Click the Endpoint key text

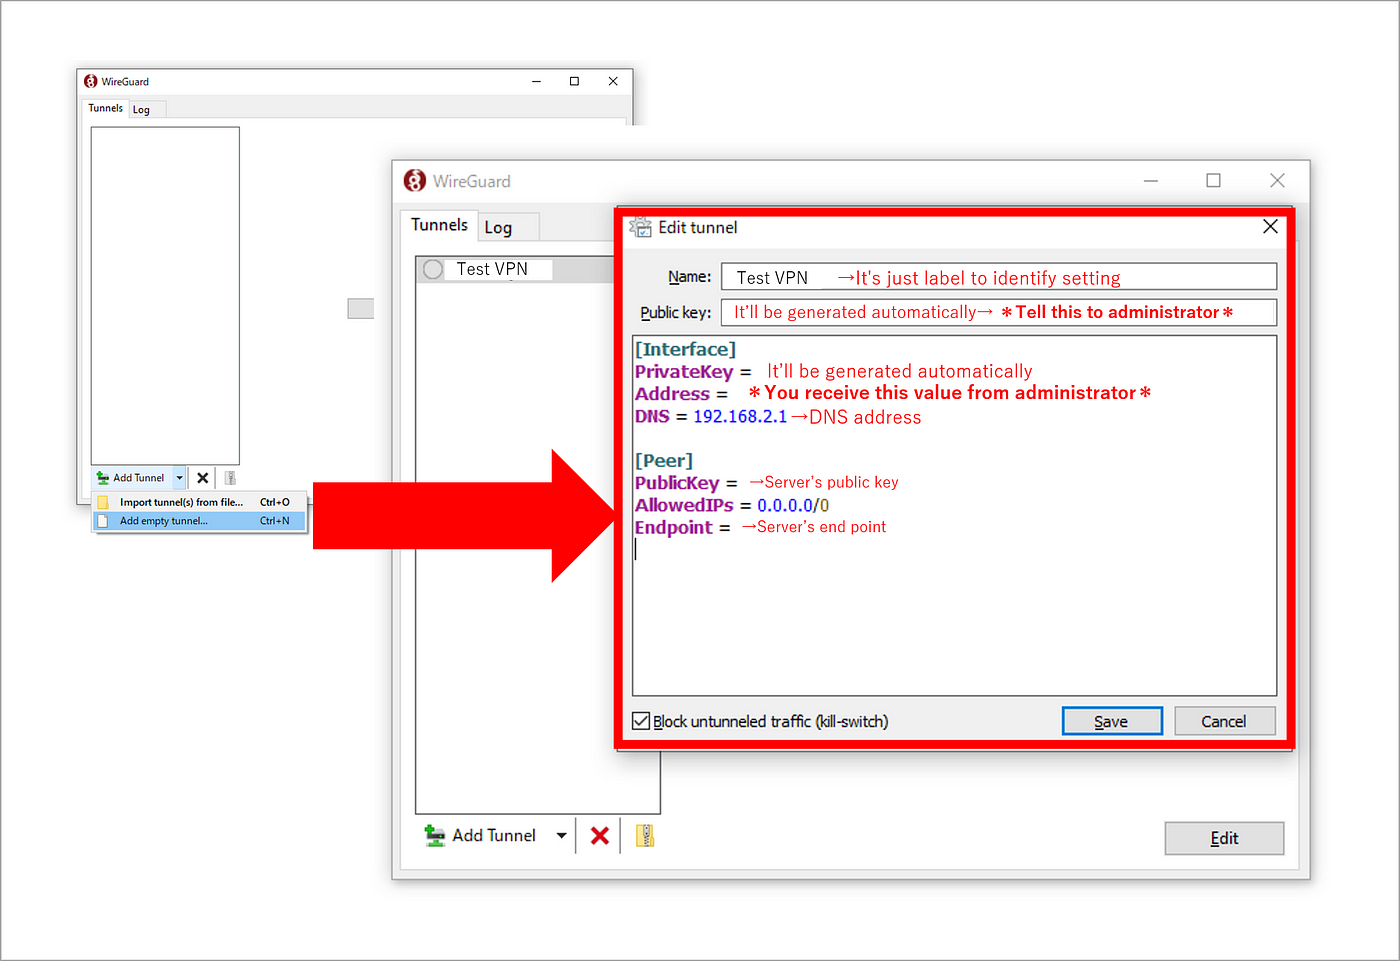[x=674, y=528]
